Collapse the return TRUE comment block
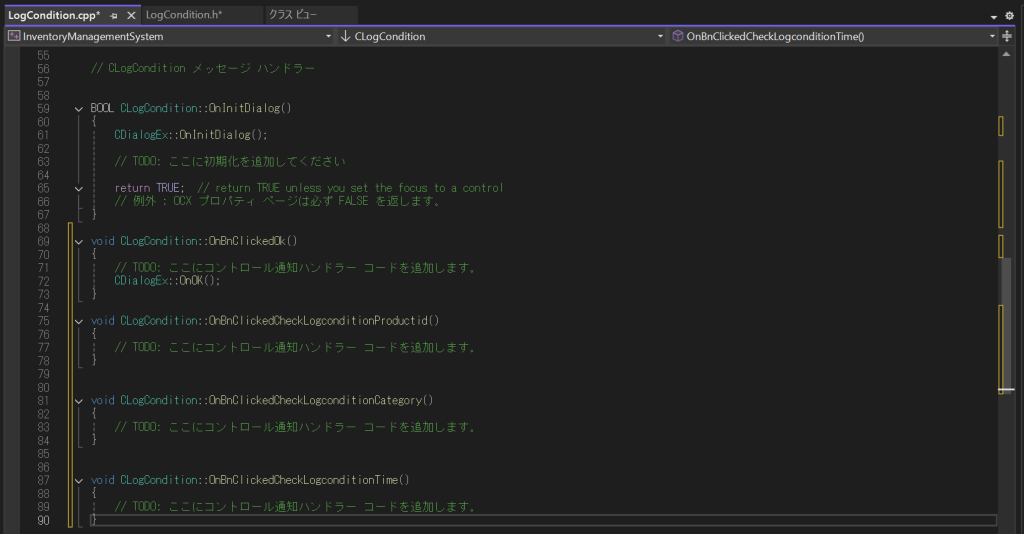 click(79, 188)
